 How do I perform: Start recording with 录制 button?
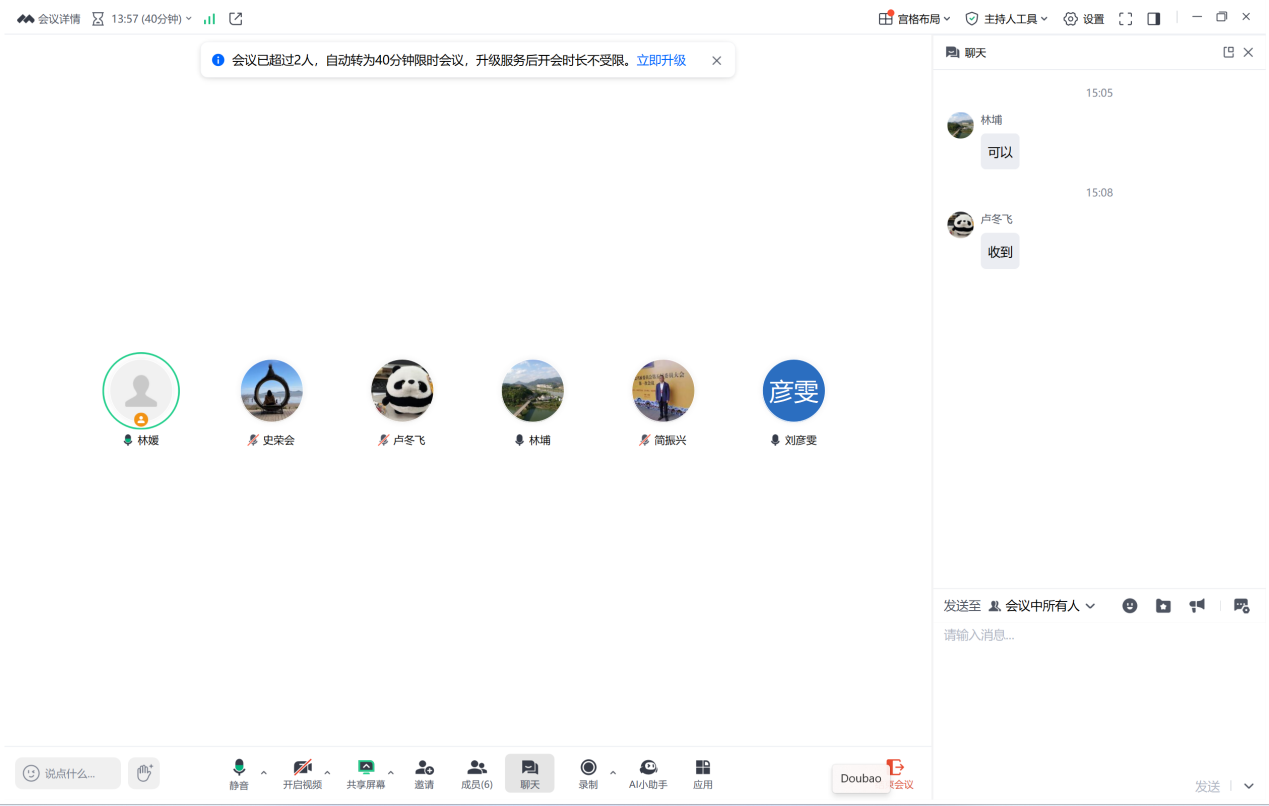coord(588,773)
